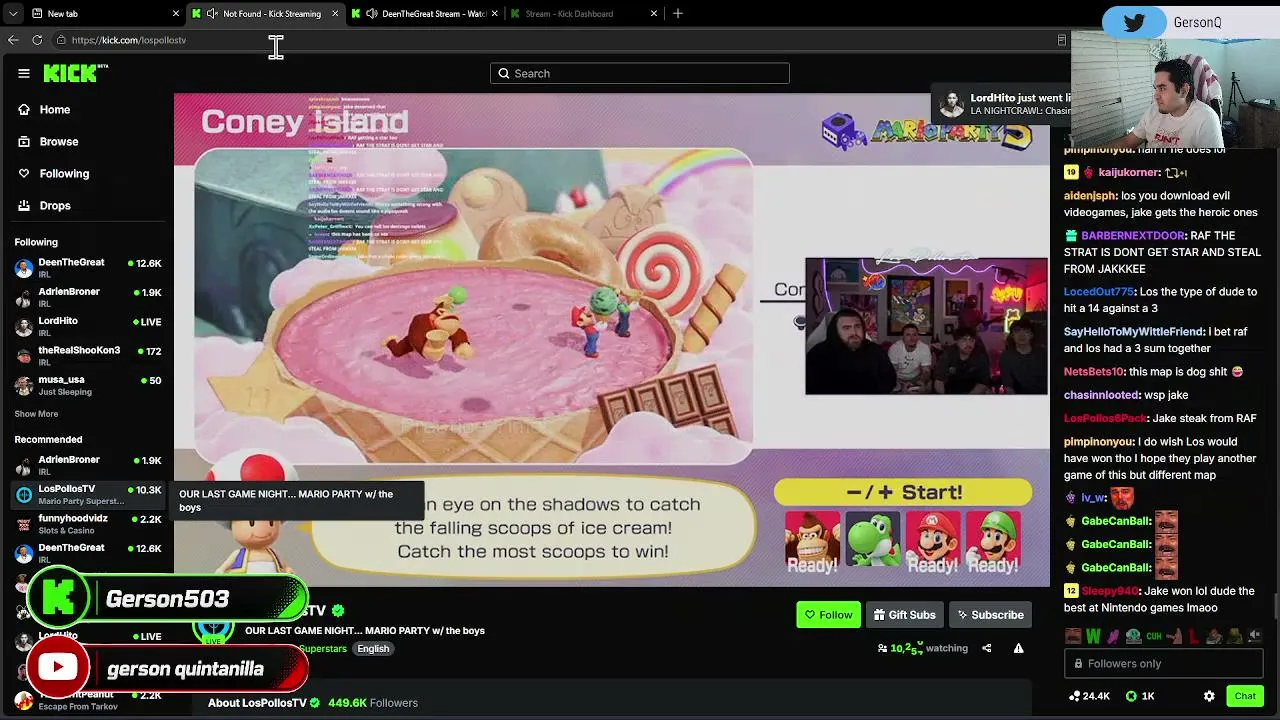Click funnyhoodvidz channel avatar
The height and width of the screenshot is (720, 1280).
pos(24,524)
